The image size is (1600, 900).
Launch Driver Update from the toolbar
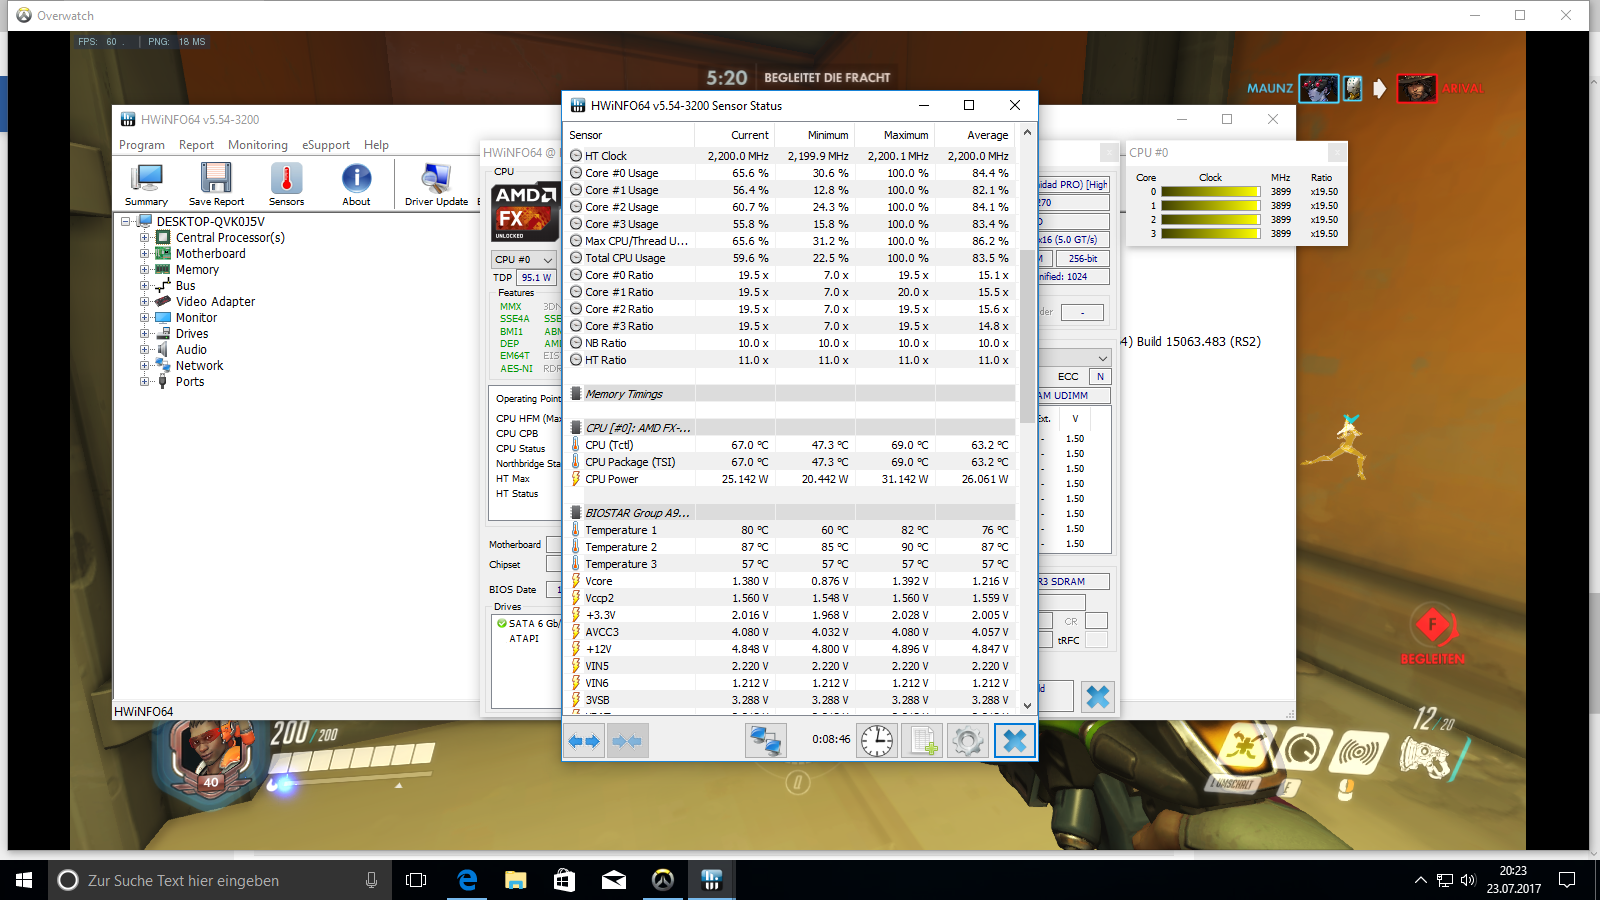(436, 184)
